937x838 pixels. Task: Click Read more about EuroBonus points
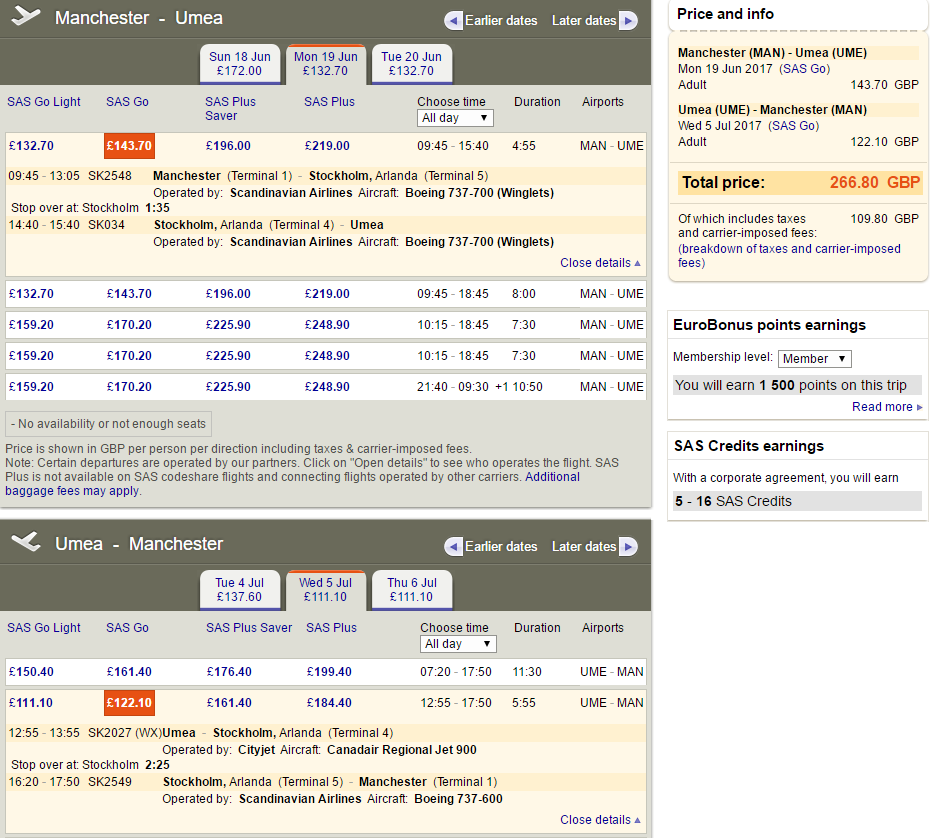tap(887, 407)
